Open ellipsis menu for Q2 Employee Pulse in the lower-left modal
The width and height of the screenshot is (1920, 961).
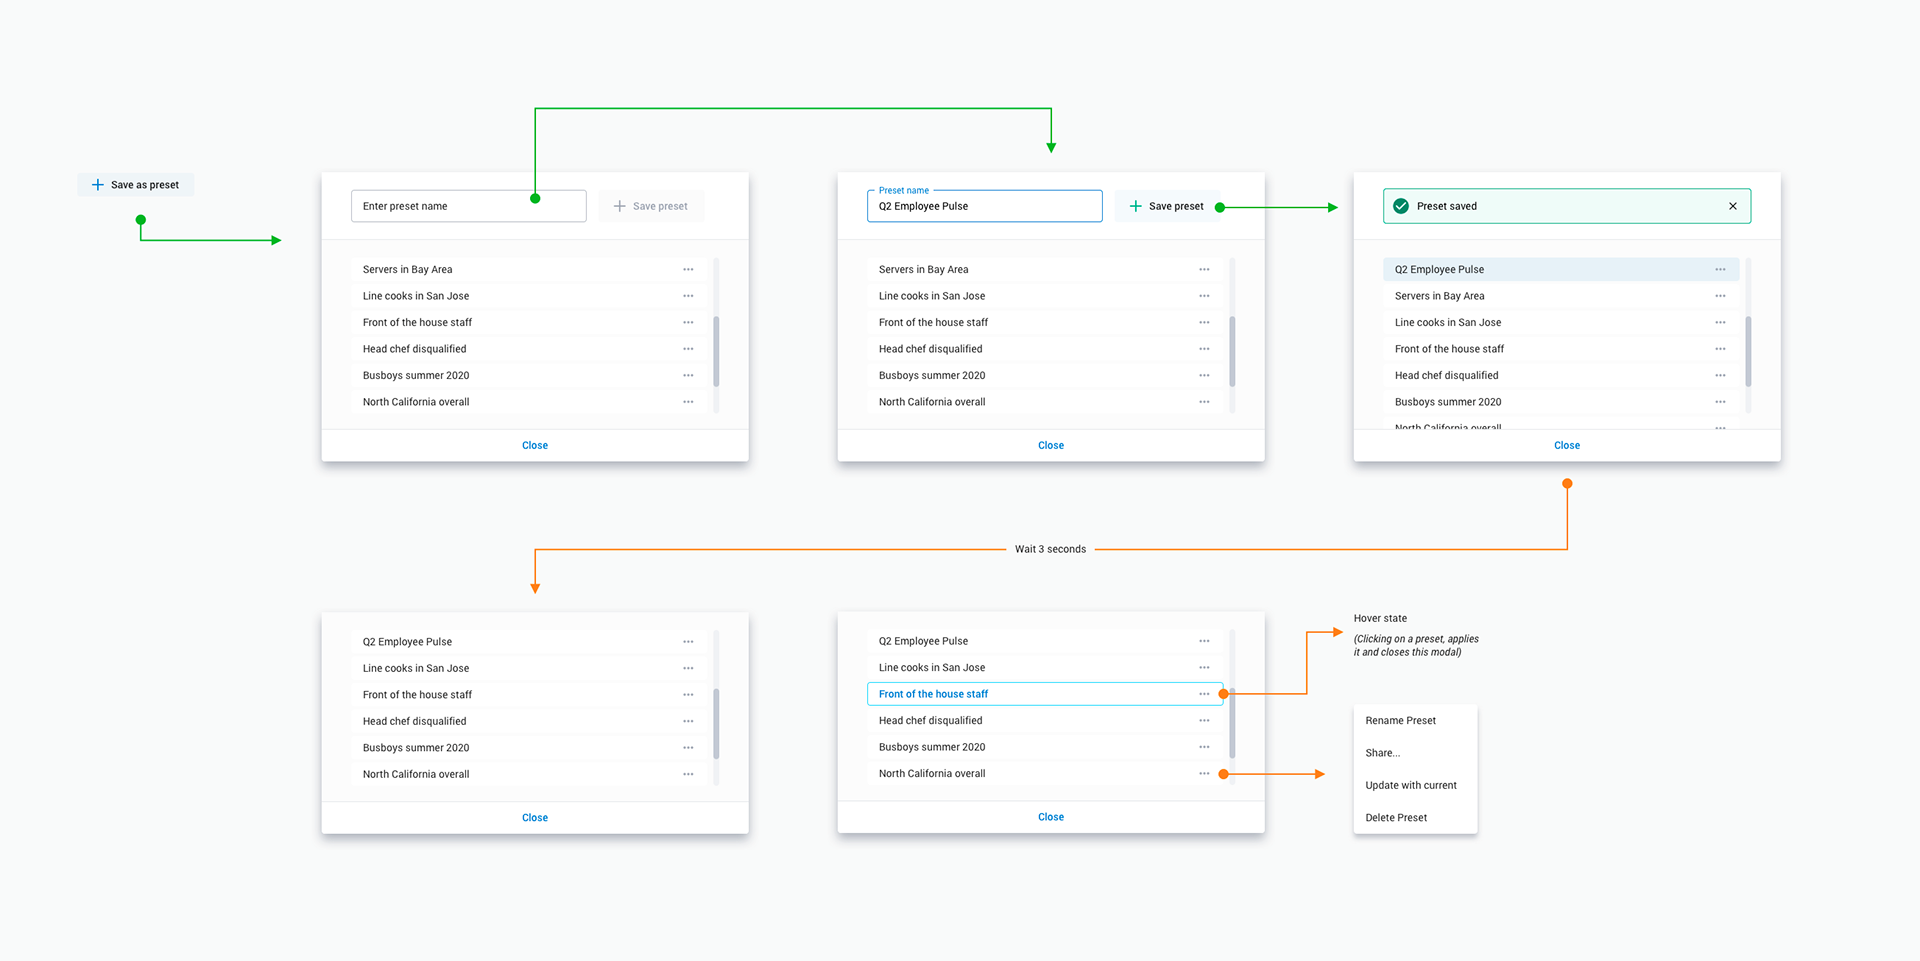click(688, 642)
